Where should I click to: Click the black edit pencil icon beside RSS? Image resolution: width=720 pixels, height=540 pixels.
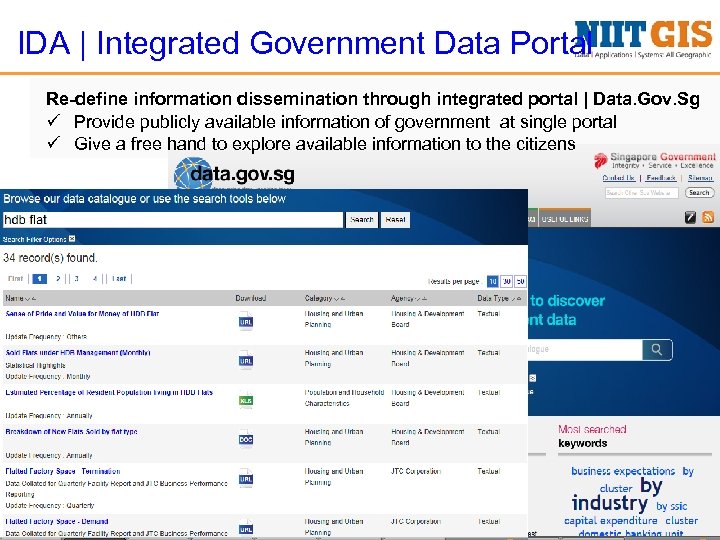point(690,217)
